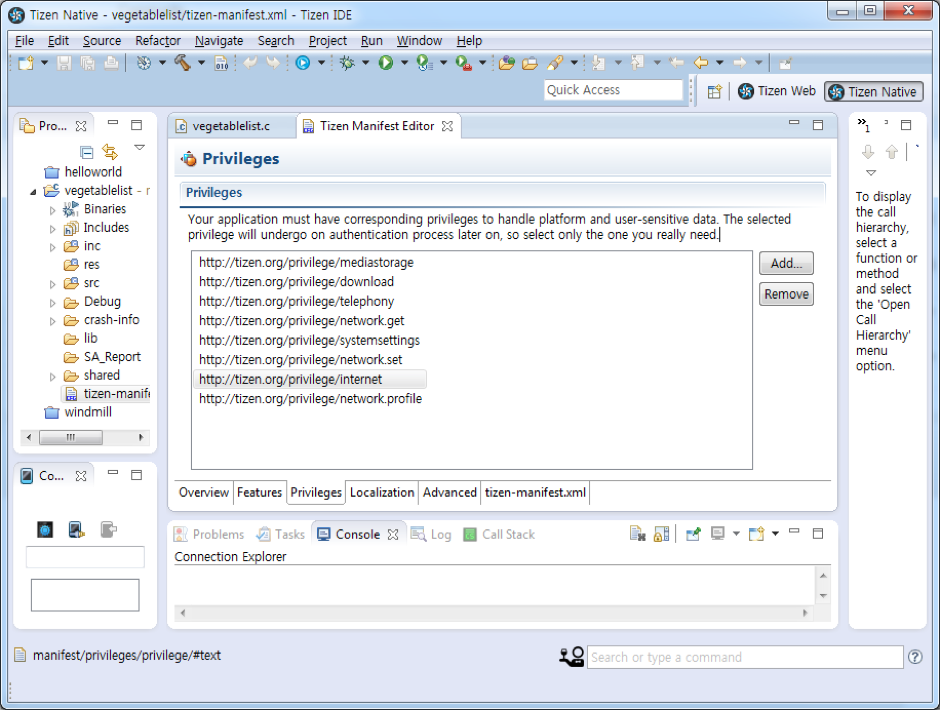The width and height of the screenshot is (940, 710).
Task: Click the hammer Build icon
Action: 182,63
